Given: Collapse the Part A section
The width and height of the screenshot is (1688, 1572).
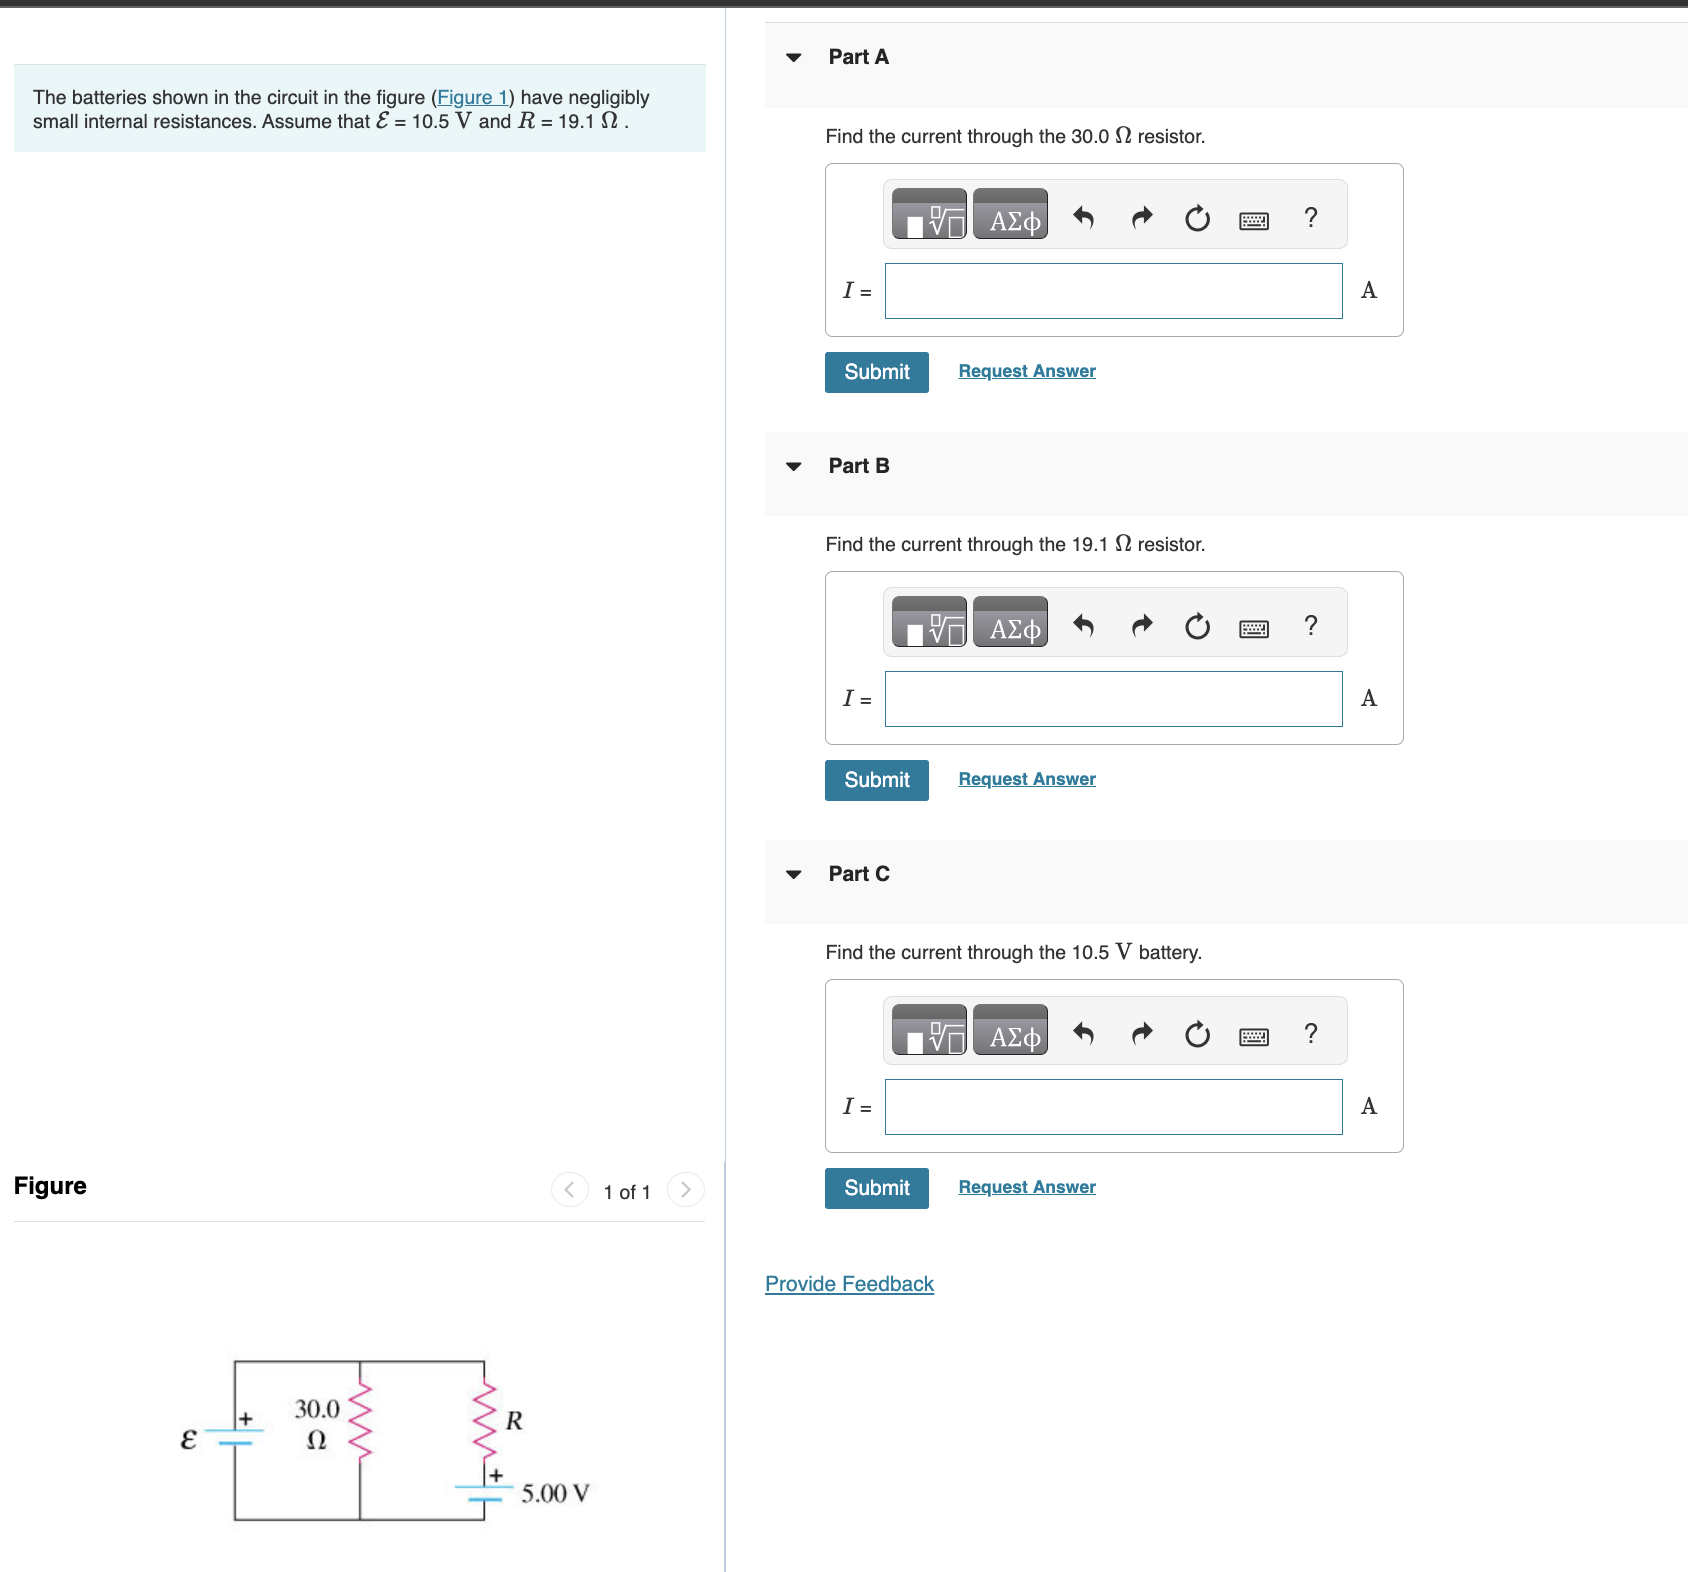Looking at the screenshot, I should click(792, 57).
